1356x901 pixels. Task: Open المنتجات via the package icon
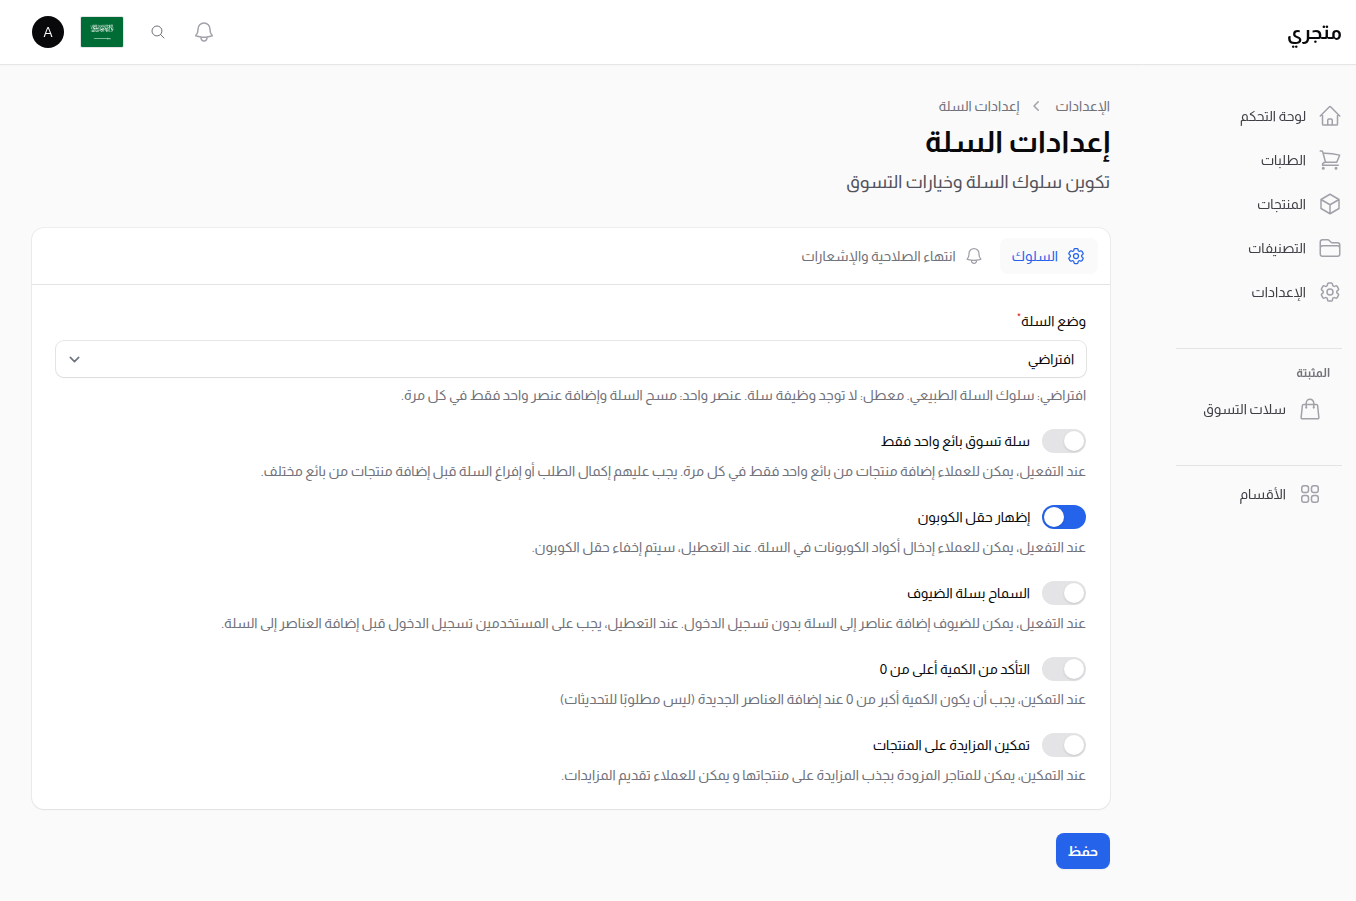(1330, 204)
